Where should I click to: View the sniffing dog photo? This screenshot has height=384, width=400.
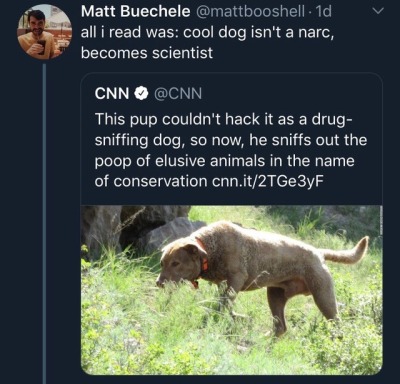tap(232, 290)
